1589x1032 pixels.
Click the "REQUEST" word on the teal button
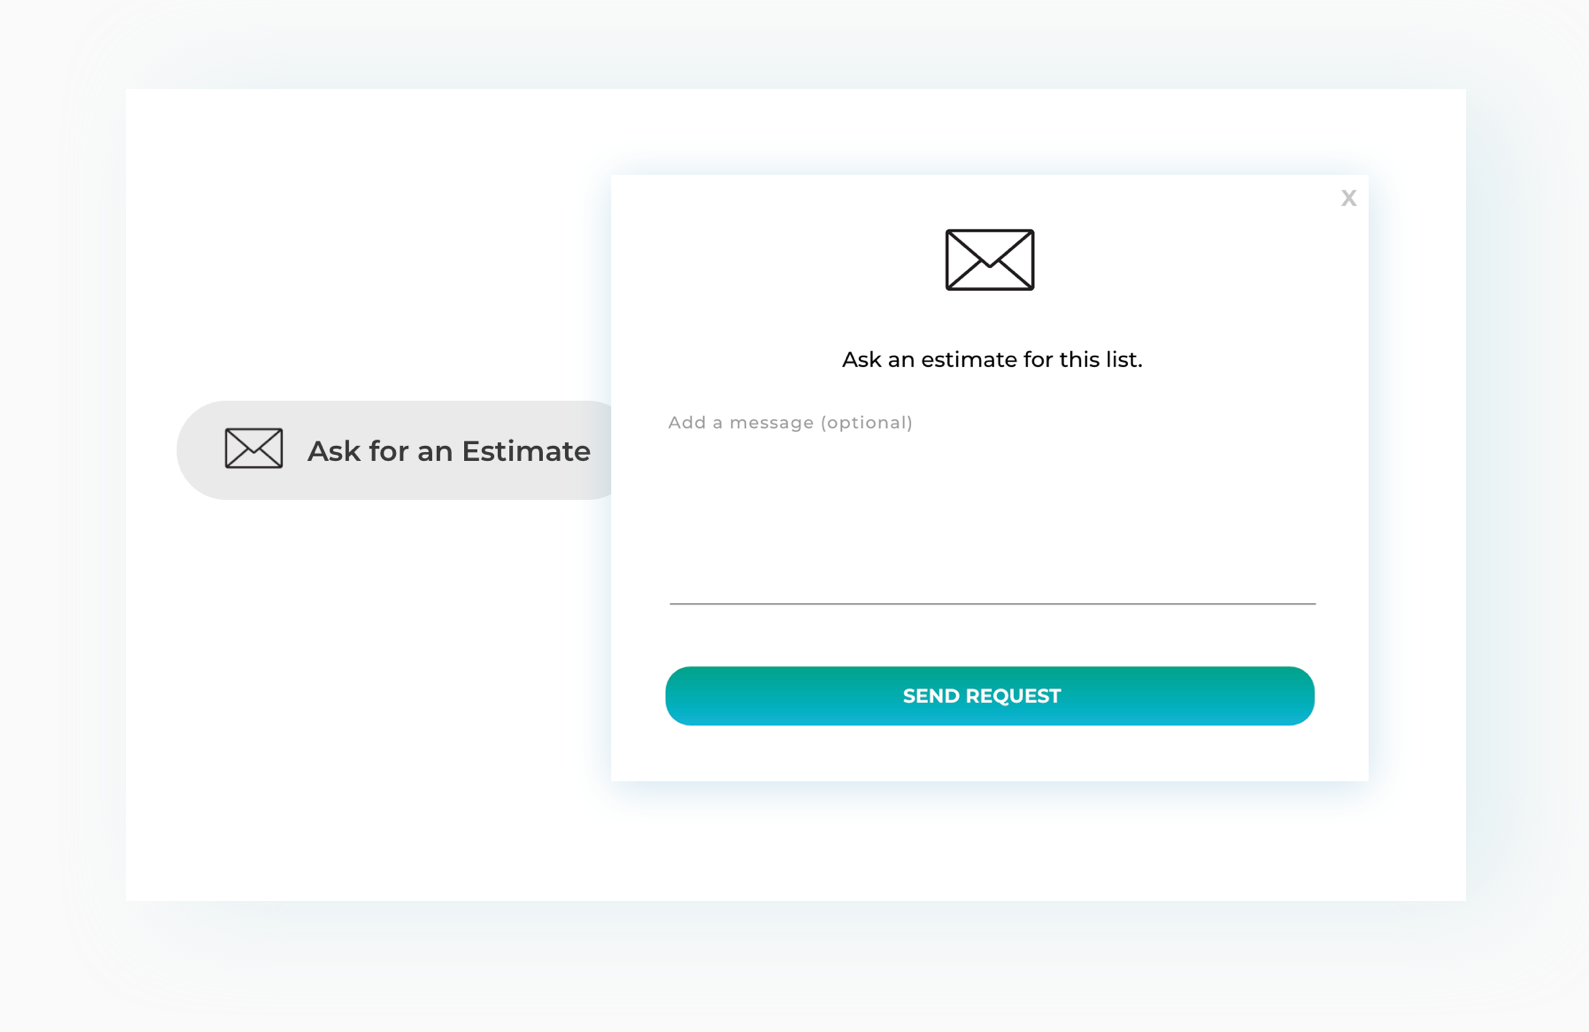[x=1013, y=696]
